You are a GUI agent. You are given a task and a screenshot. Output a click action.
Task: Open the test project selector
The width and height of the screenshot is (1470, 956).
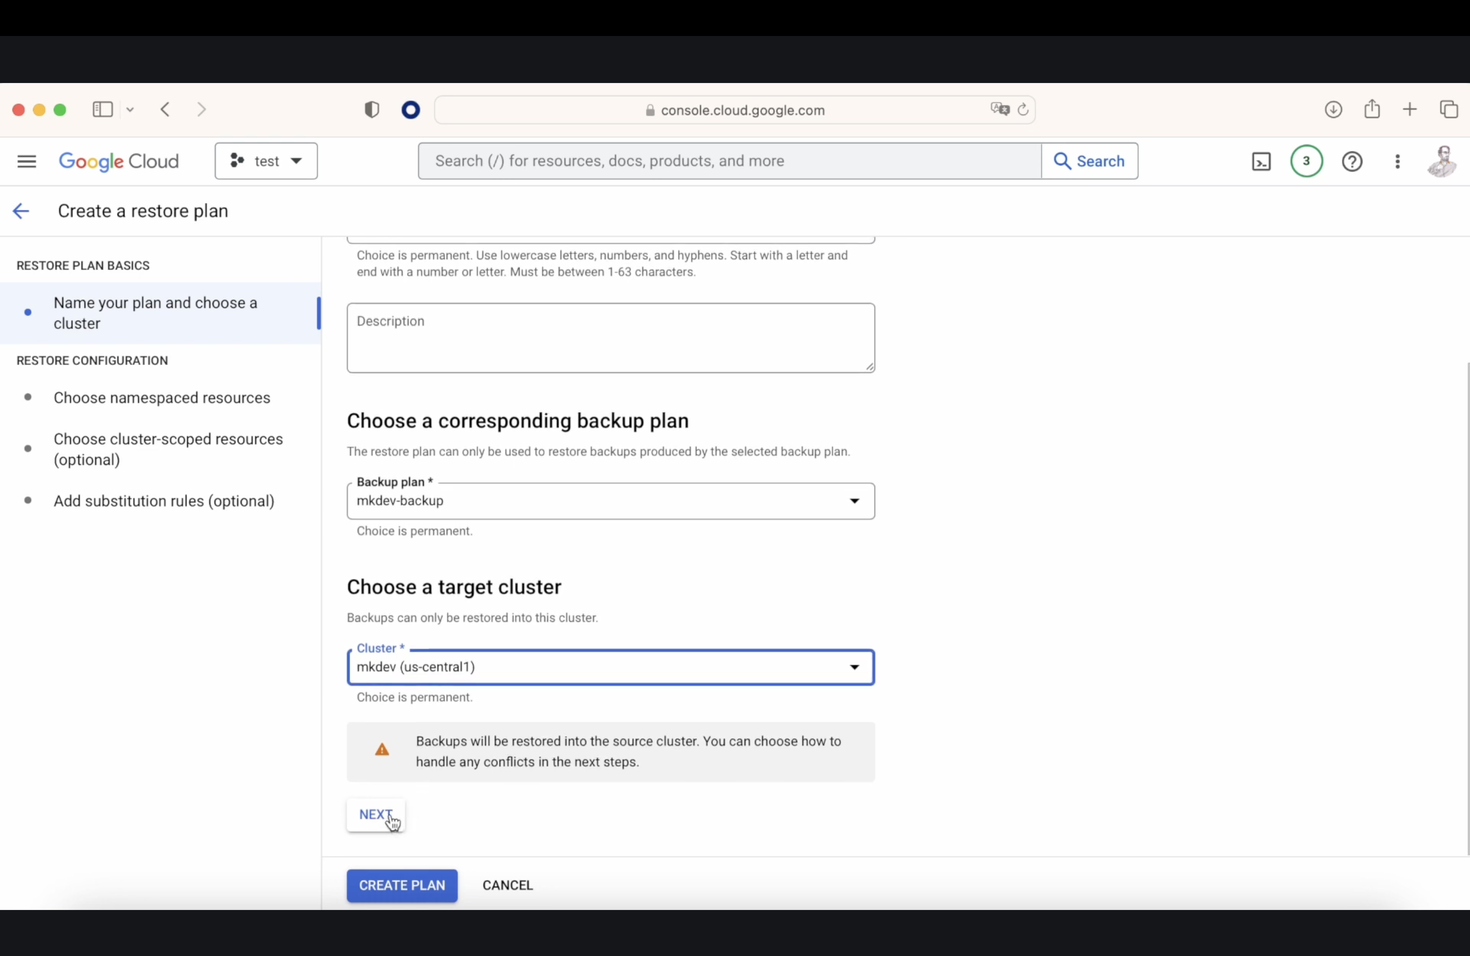tap(266, 161)
